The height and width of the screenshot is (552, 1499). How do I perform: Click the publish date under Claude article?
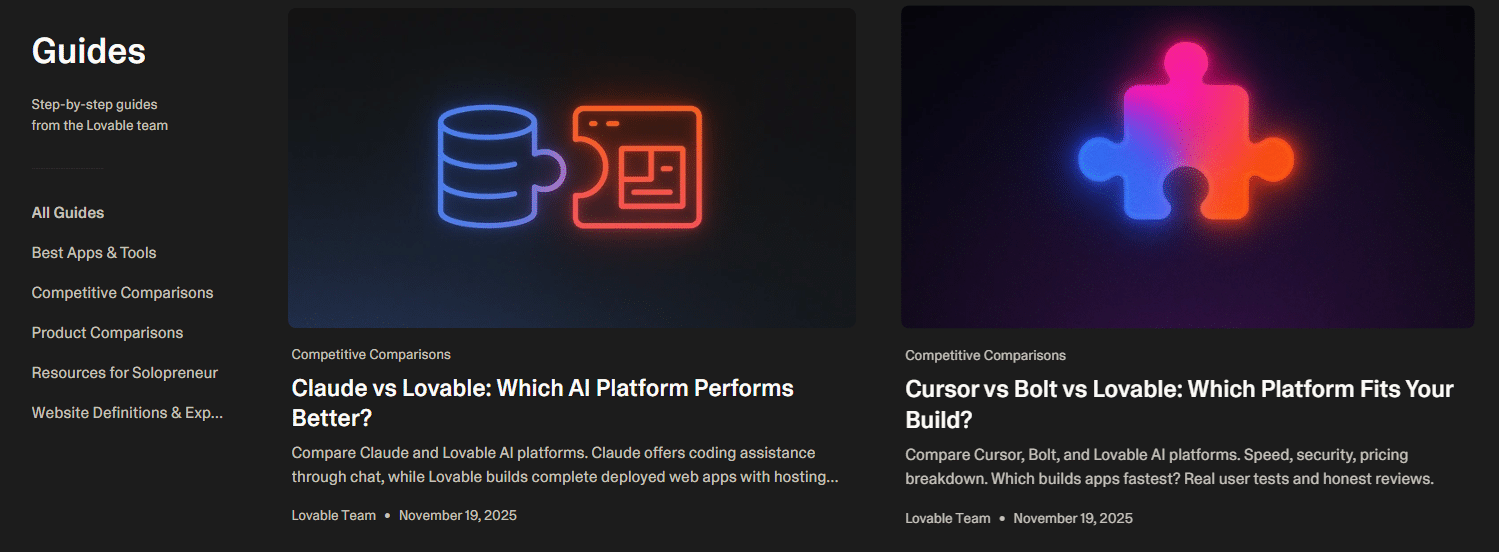click(x=457, y=516)
